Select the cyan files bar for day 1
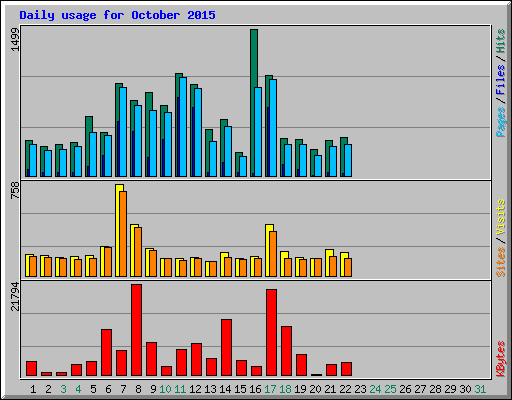The height and width of the screenshot is (400, 512). click(33, 160)
